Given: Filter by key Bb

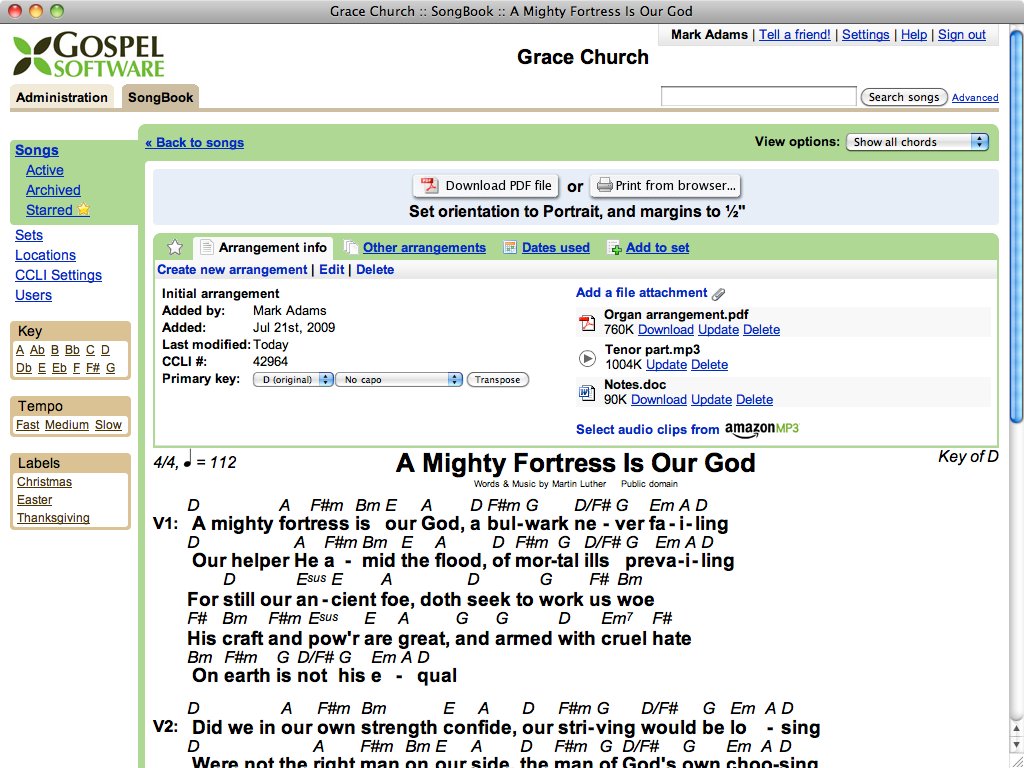Looking at the screenshot, I should 72,350.
